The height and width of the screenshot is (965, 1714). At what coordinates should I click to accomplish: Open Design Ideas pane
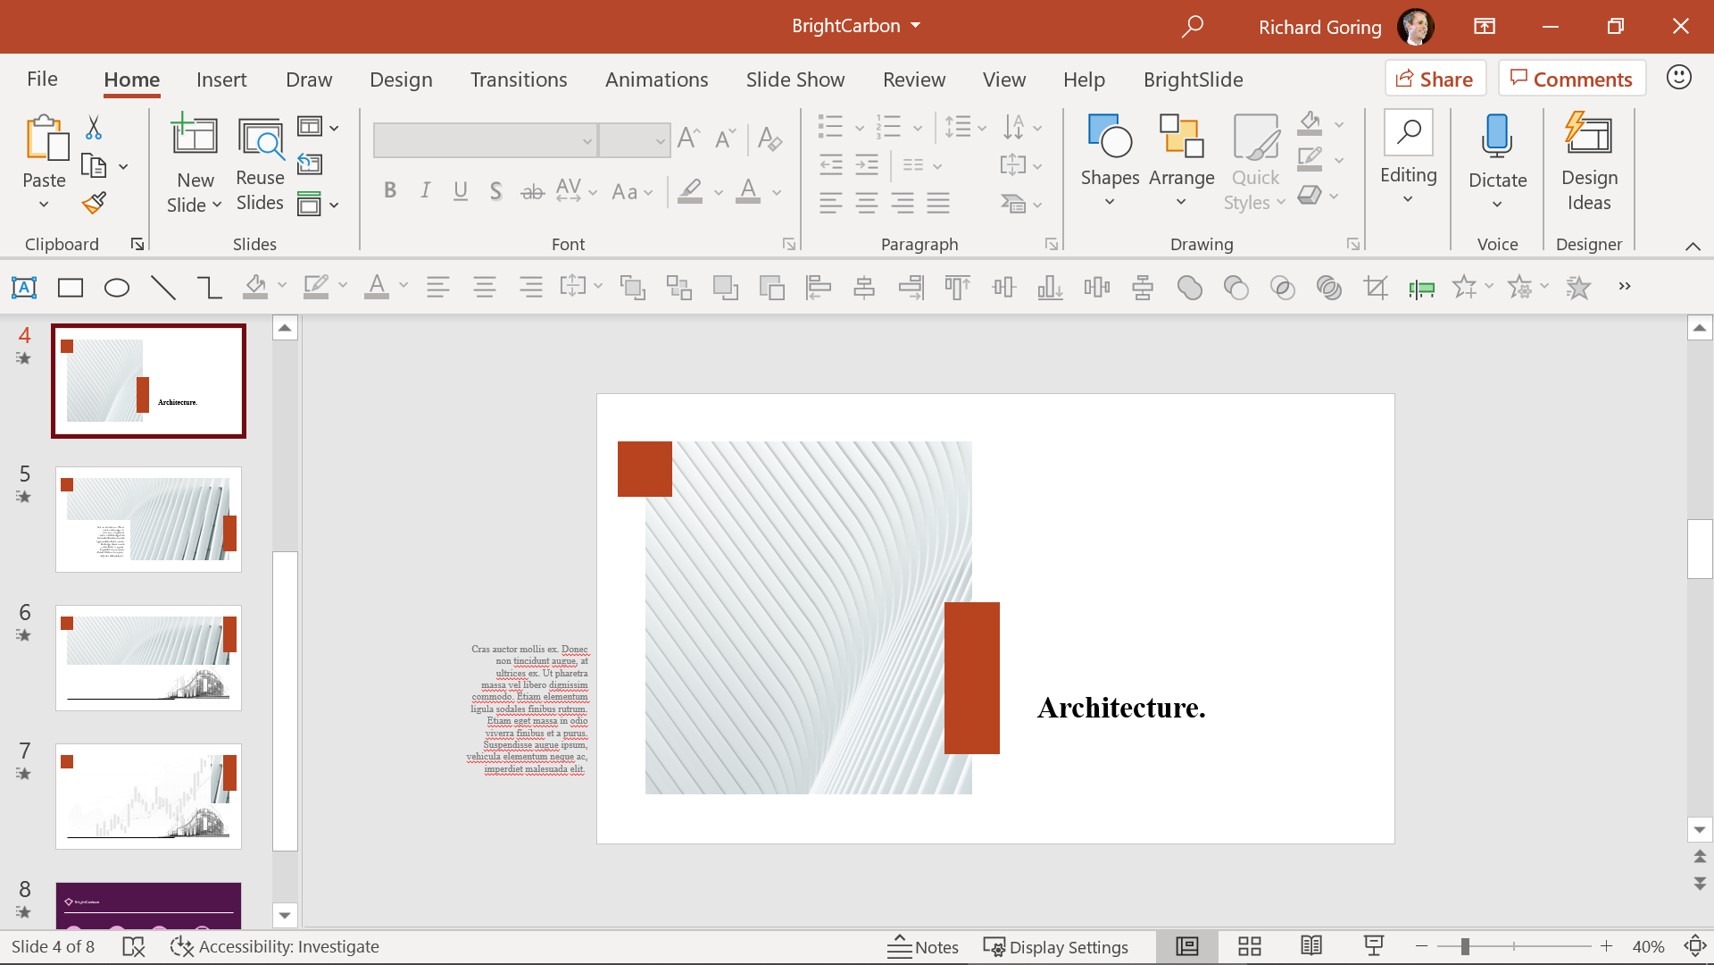pyautogui.click(x=1588, y=165)
